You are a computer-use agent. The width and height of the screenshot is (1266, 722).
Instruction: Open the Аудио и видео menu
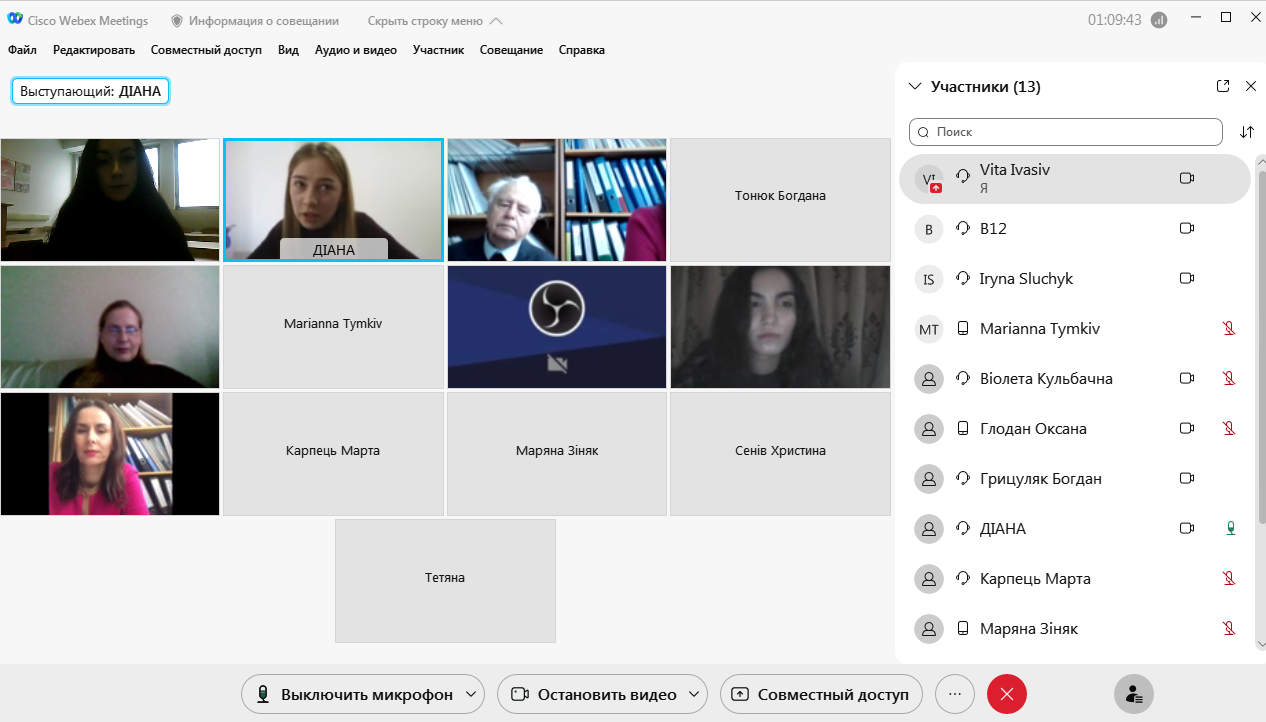point(355,50)
